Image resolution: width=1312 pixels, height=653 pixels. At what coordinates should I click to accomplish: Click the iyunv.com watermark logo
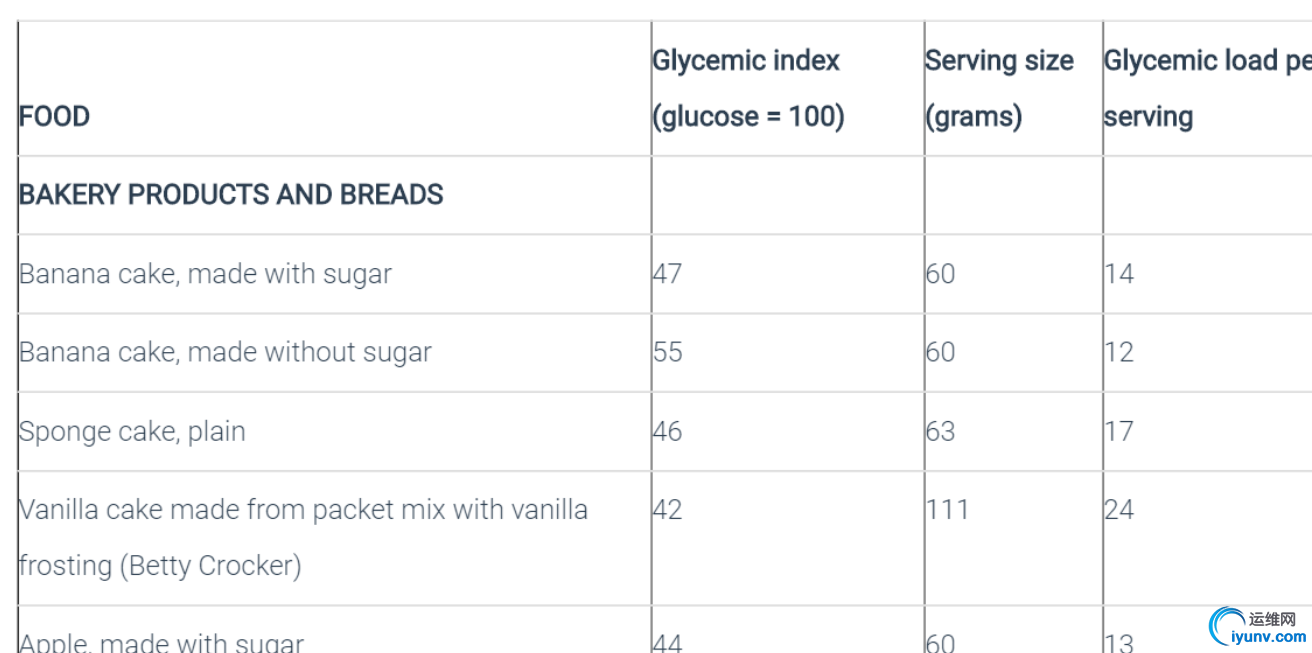(x=1258, y=627)
